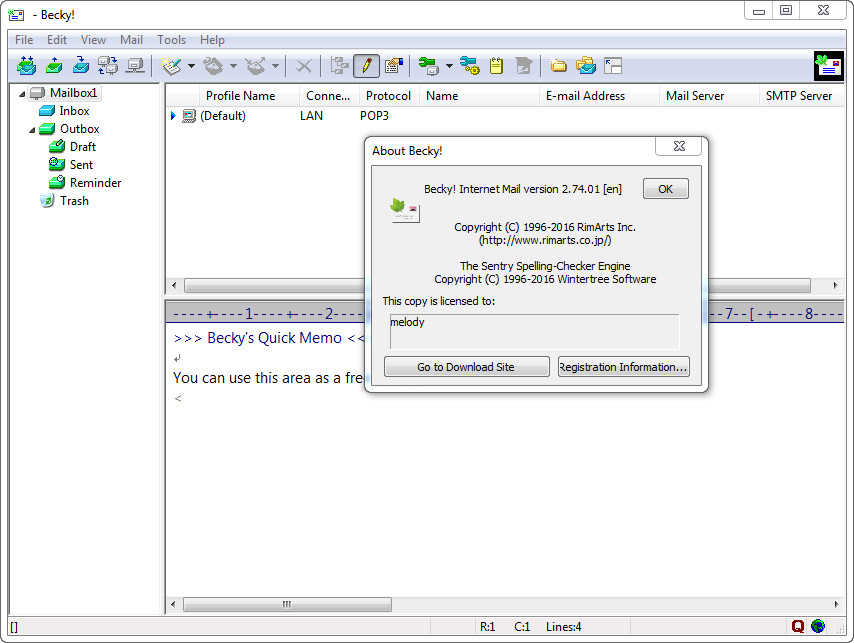This screenshot has height=643, width=854.
Task: Open the compose message dropdown arrow
Action: [191, 66]
